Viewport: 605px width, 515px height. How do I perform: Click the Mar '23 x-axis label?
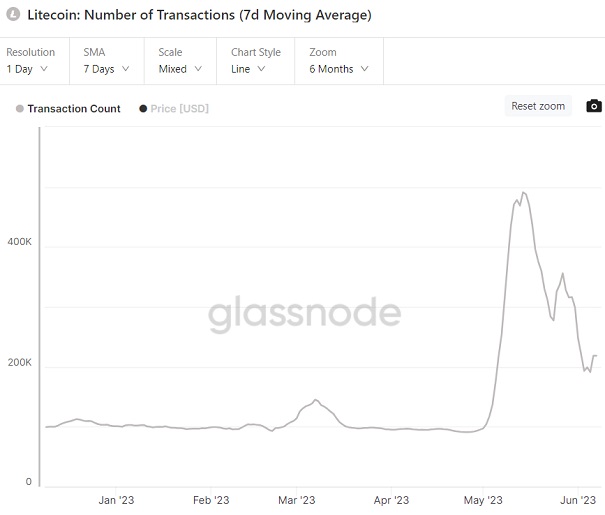click(296, 500)
